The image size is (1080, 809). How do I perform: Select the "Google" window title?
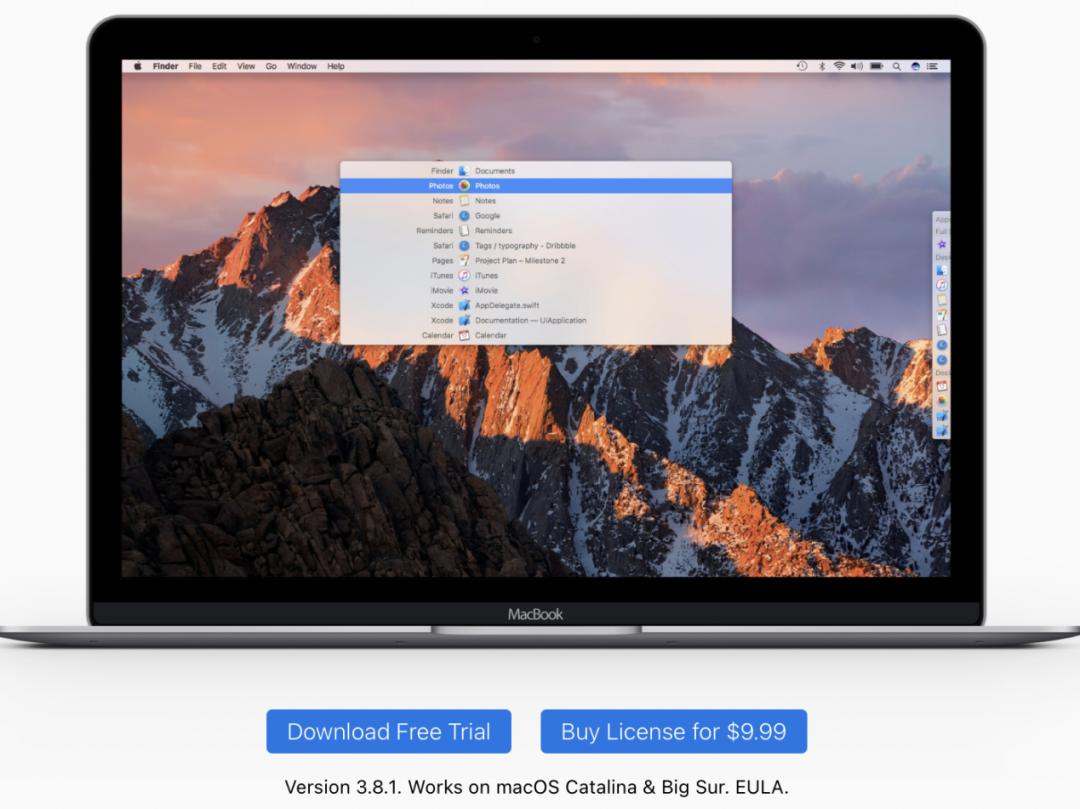[x=487, y=216]
